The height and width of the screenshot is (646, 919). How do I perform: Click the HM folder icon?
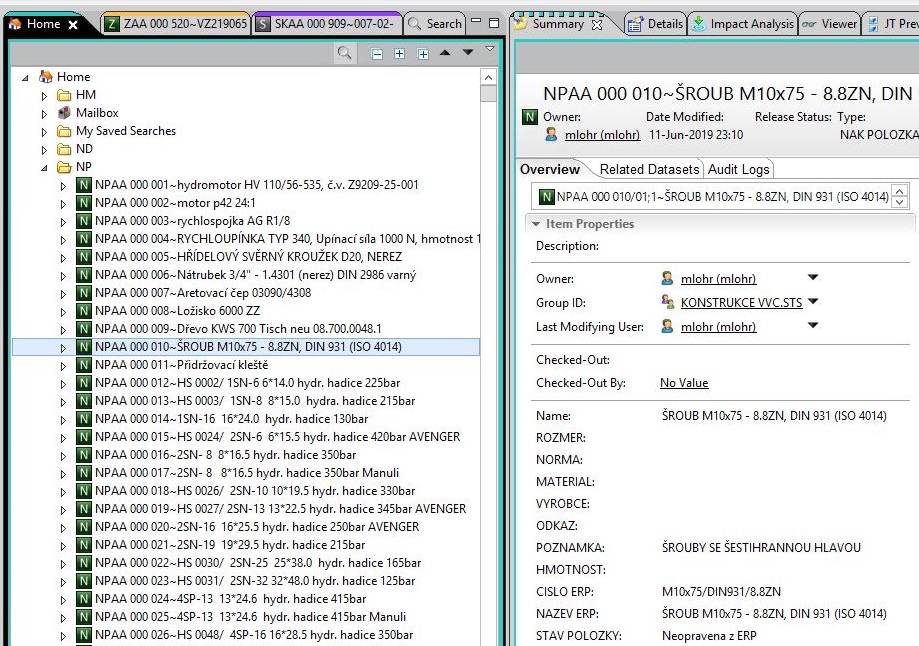[x=64, y=95]
